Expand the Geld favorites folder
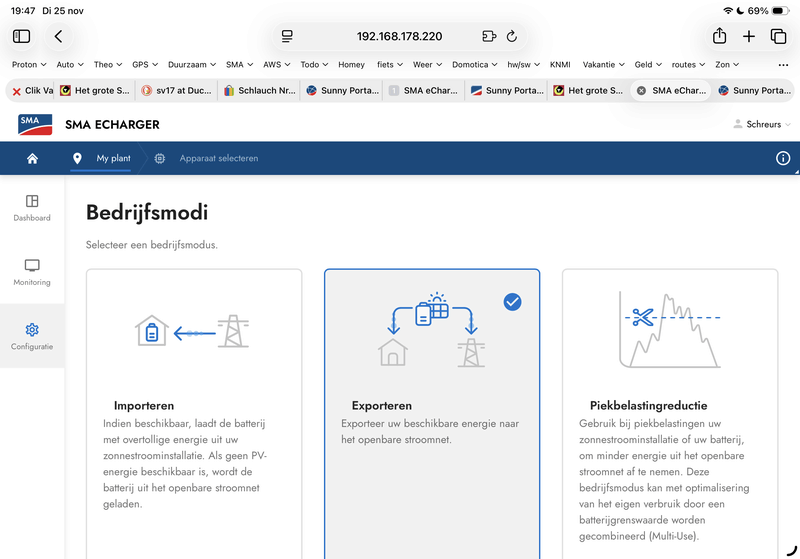This screenshot has width=800, height=559. [x=648, y=65]
